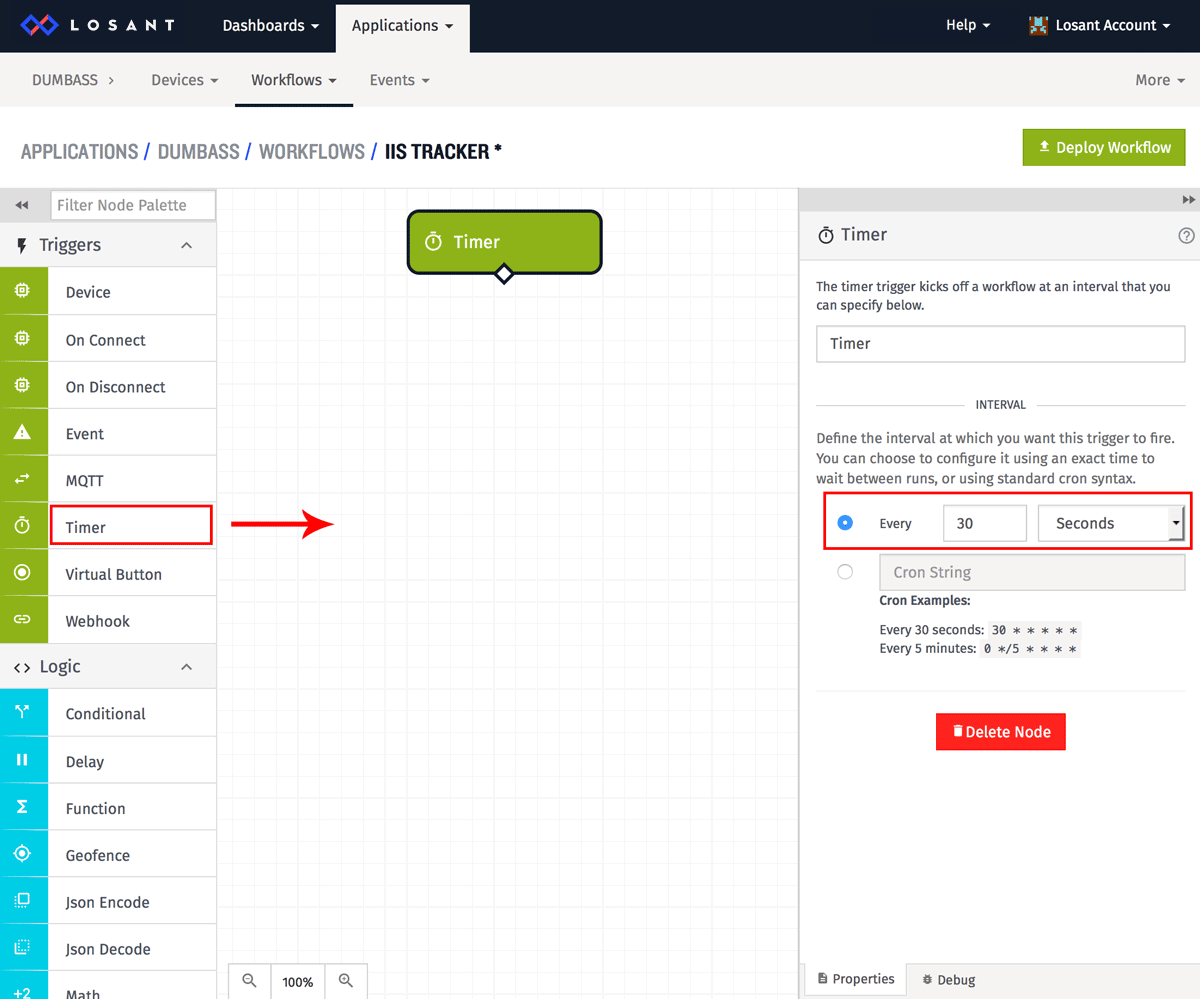This screenshot has height=999, width=1200.
Task: Collapse the properties panel with double-arrow icon
Action: (1188, 200)
